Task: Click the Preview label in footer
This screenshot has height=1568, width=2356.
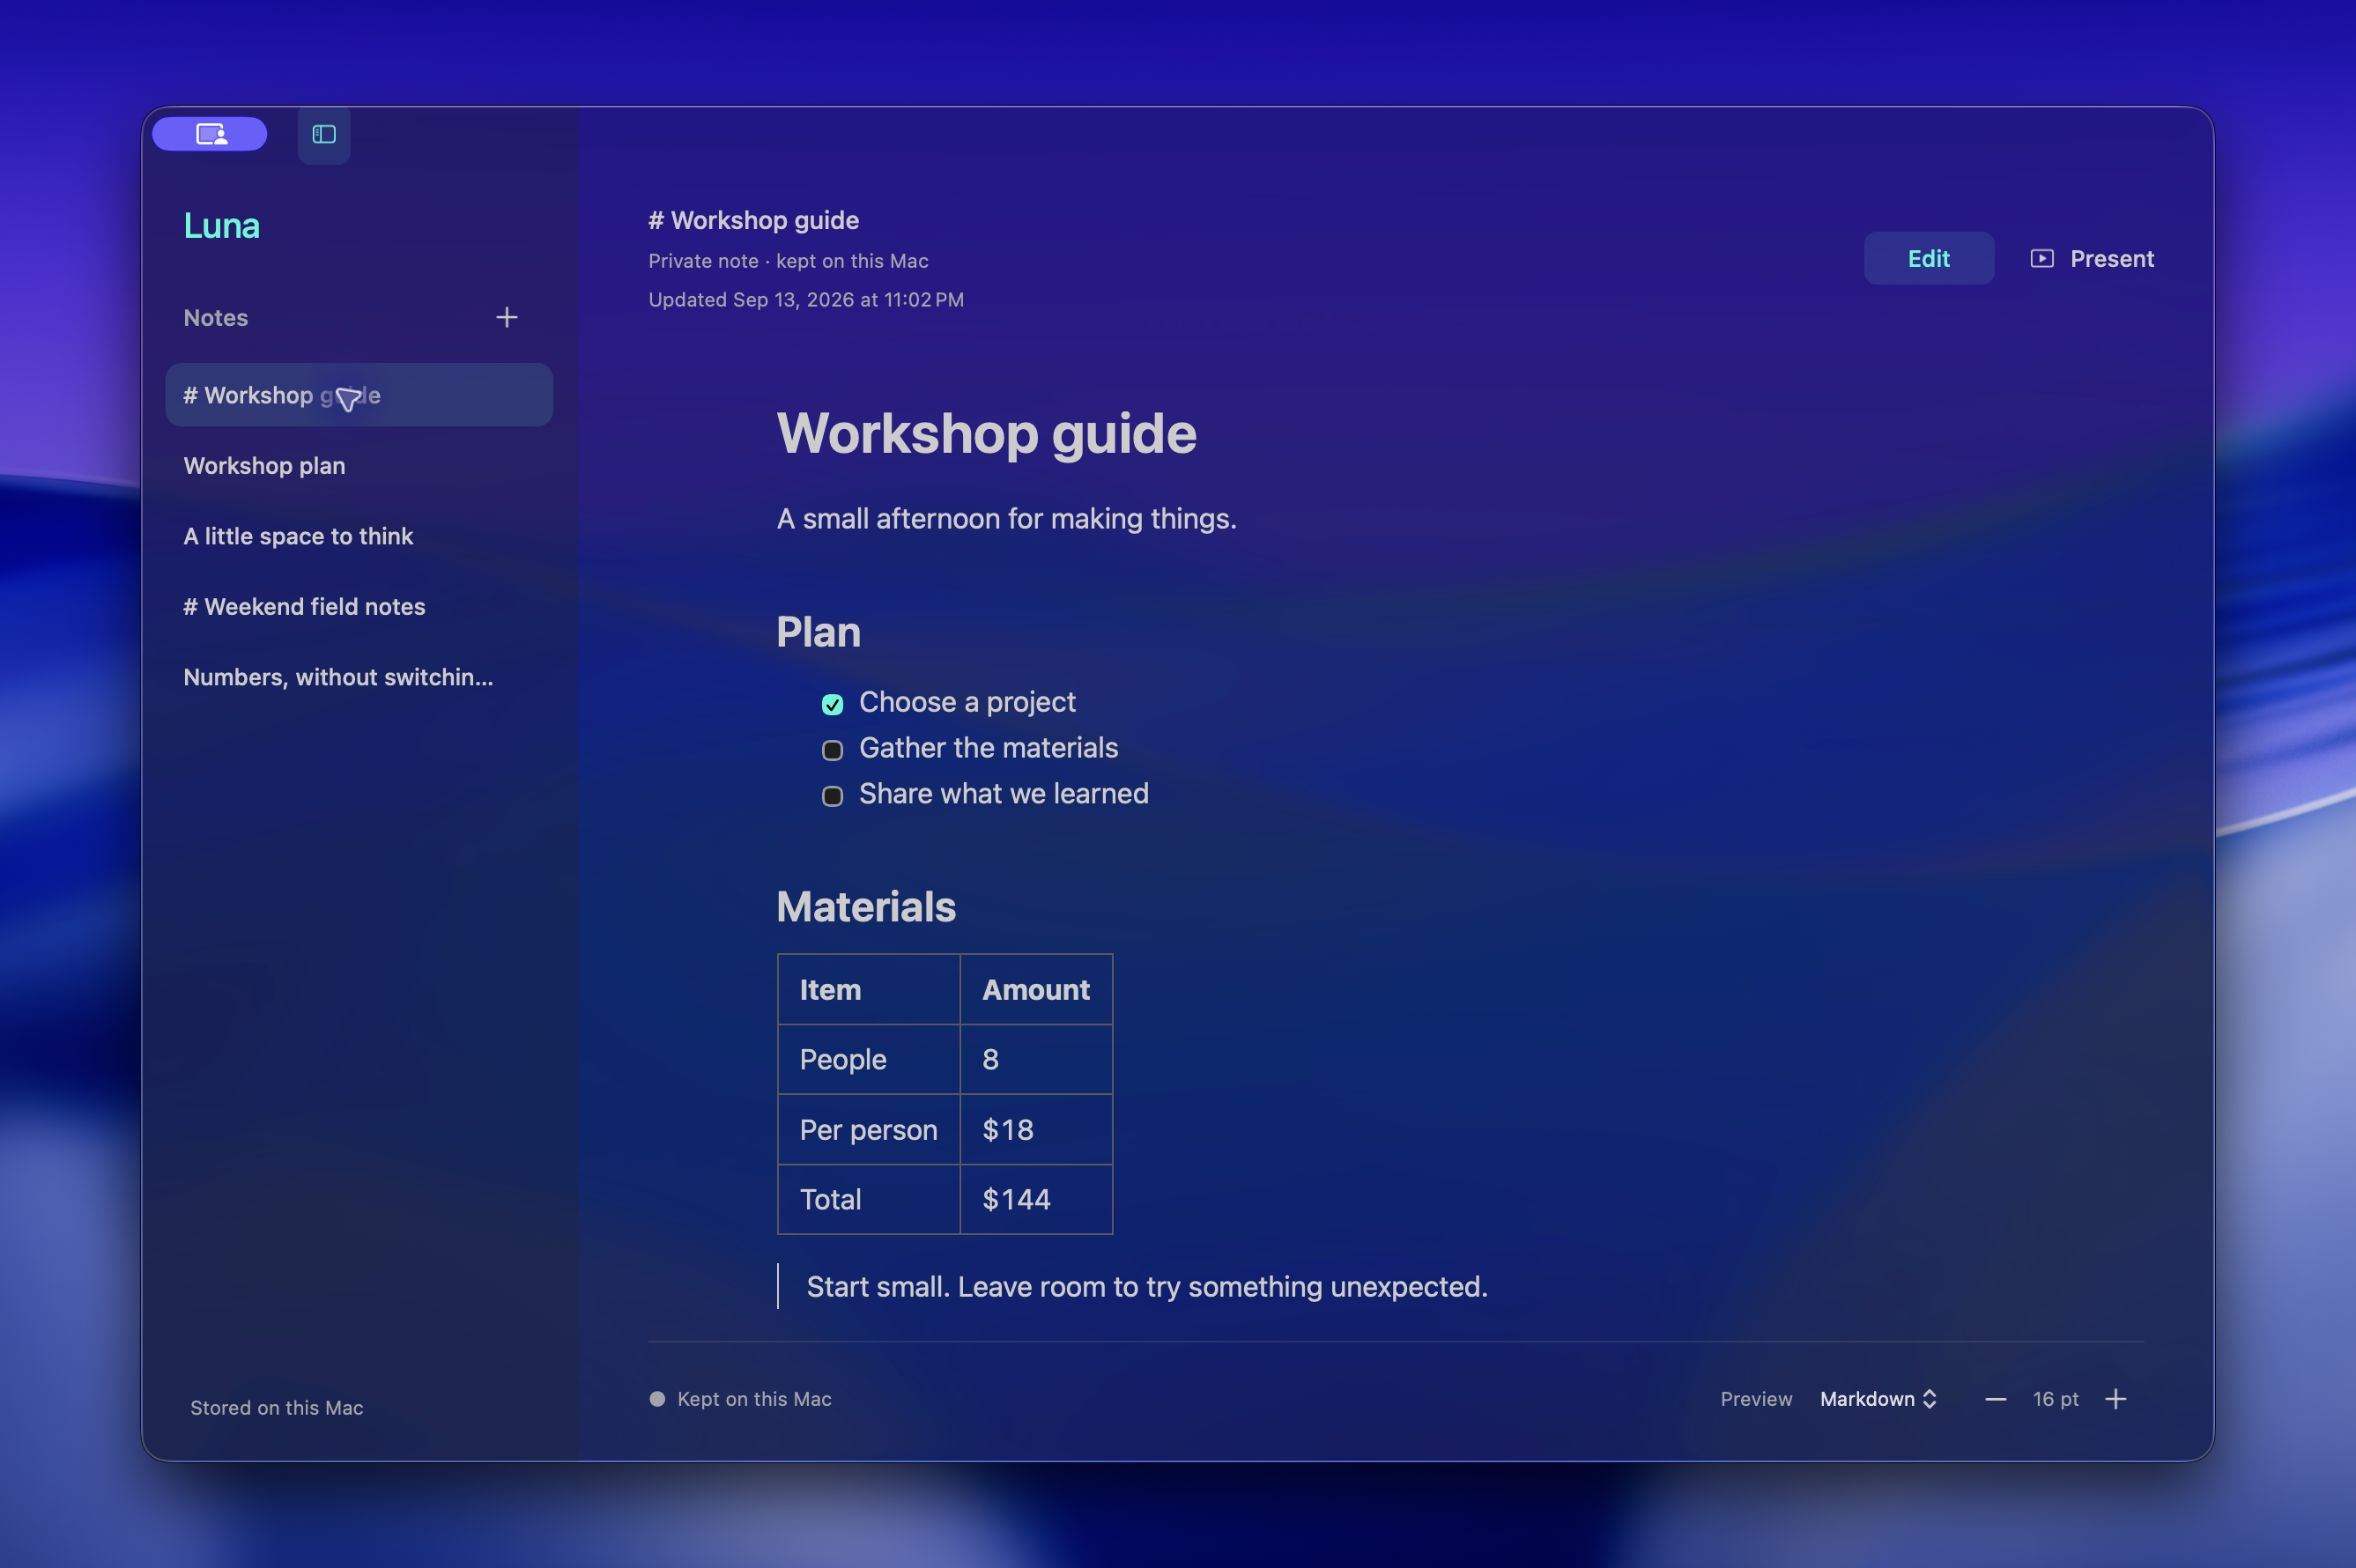Action: pyautogui.click(x=1756, y=1399)
